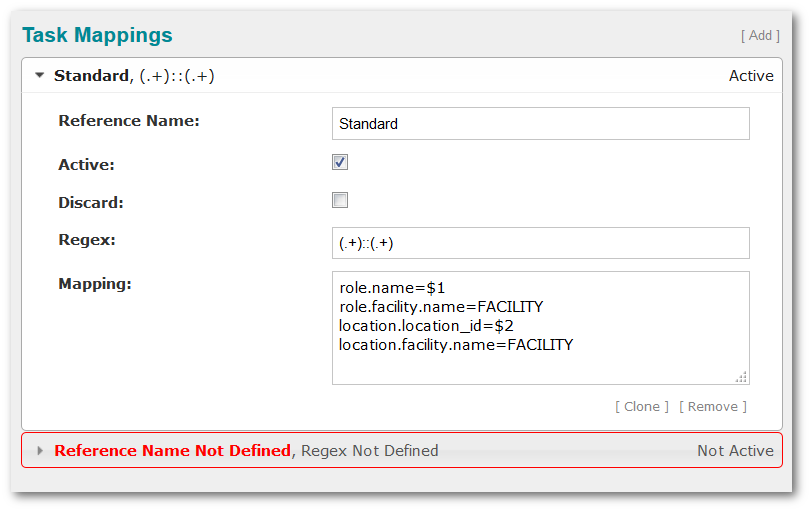Clone the Standard task mapping
811x511 pixels.
point(641,407)
